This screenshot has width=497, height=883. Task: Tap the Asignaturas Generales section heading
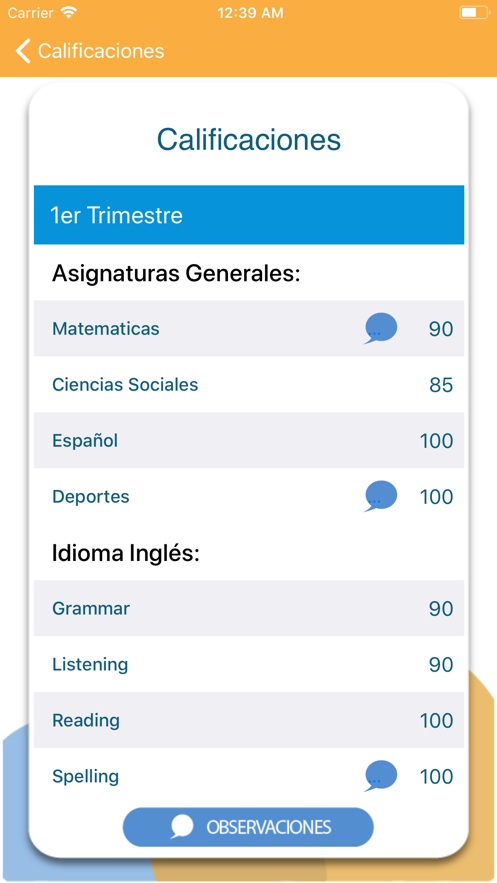click(x=176, y=274)
